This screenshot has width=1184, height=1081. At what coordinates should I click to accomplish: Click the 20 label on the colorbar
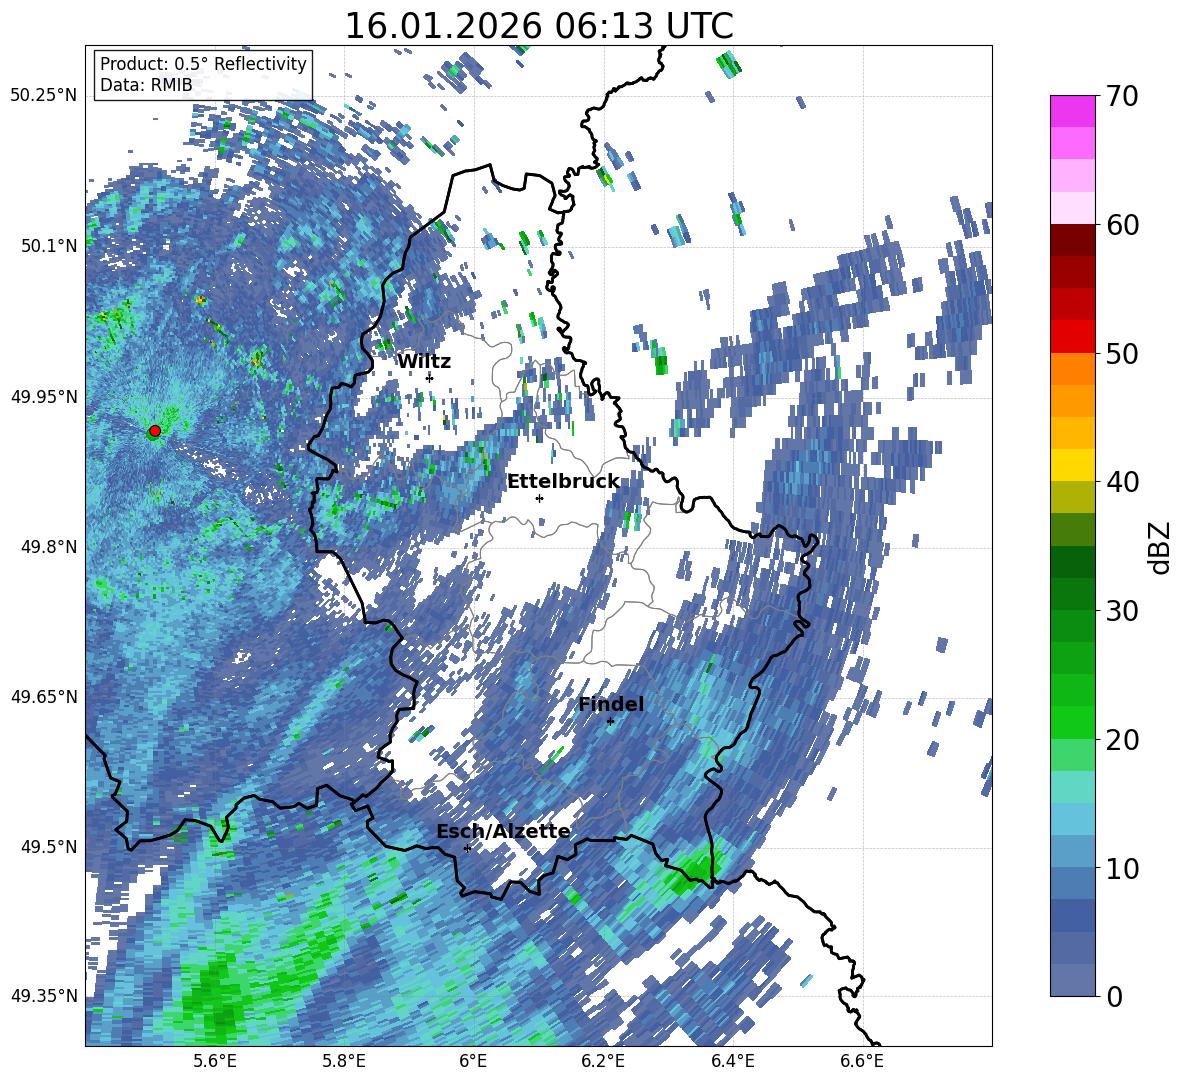(1121, 740)
